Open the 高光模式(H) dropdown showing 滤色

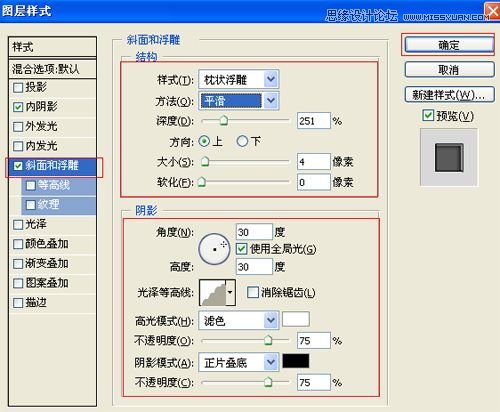[239, 321]
